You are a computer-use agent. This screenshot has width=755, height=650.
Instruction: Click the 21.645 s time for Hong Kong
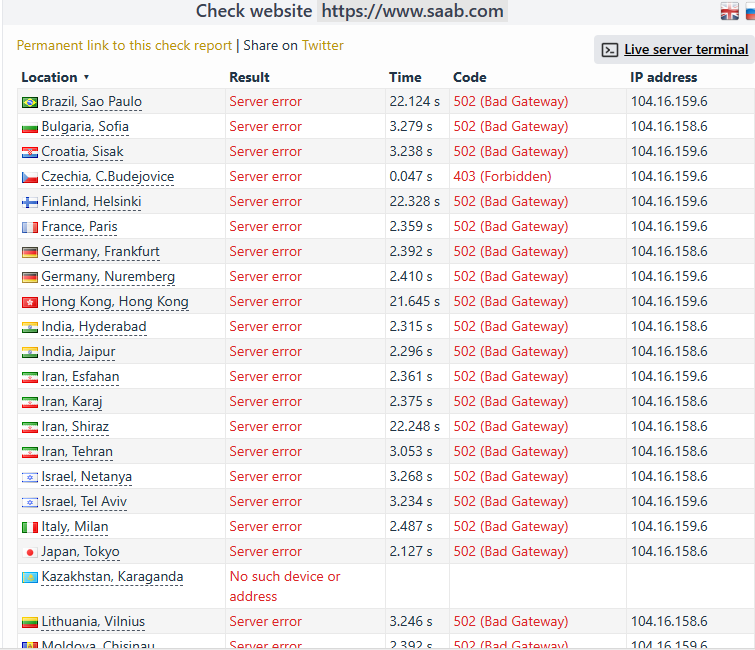tap(415, 302)
